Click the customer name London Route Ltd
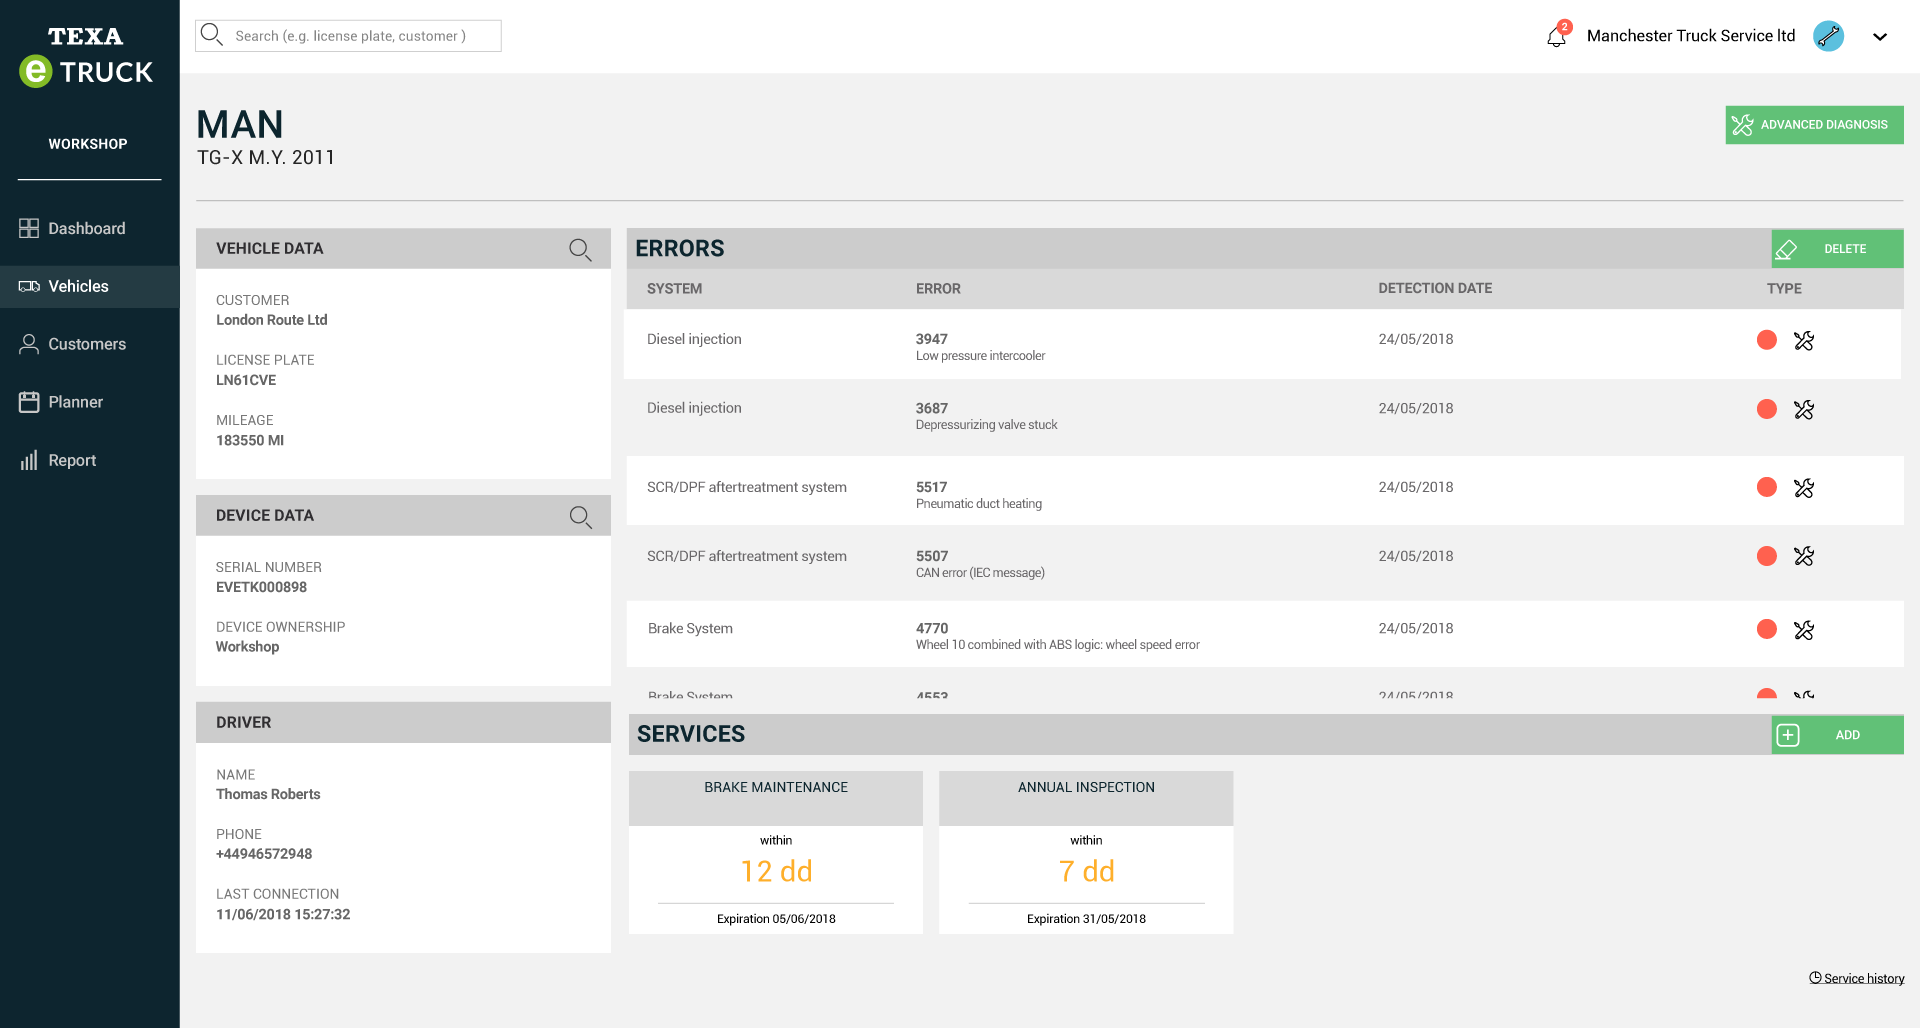The width and height of the screenshot is (1920, 1028). (x=272, y=320)
